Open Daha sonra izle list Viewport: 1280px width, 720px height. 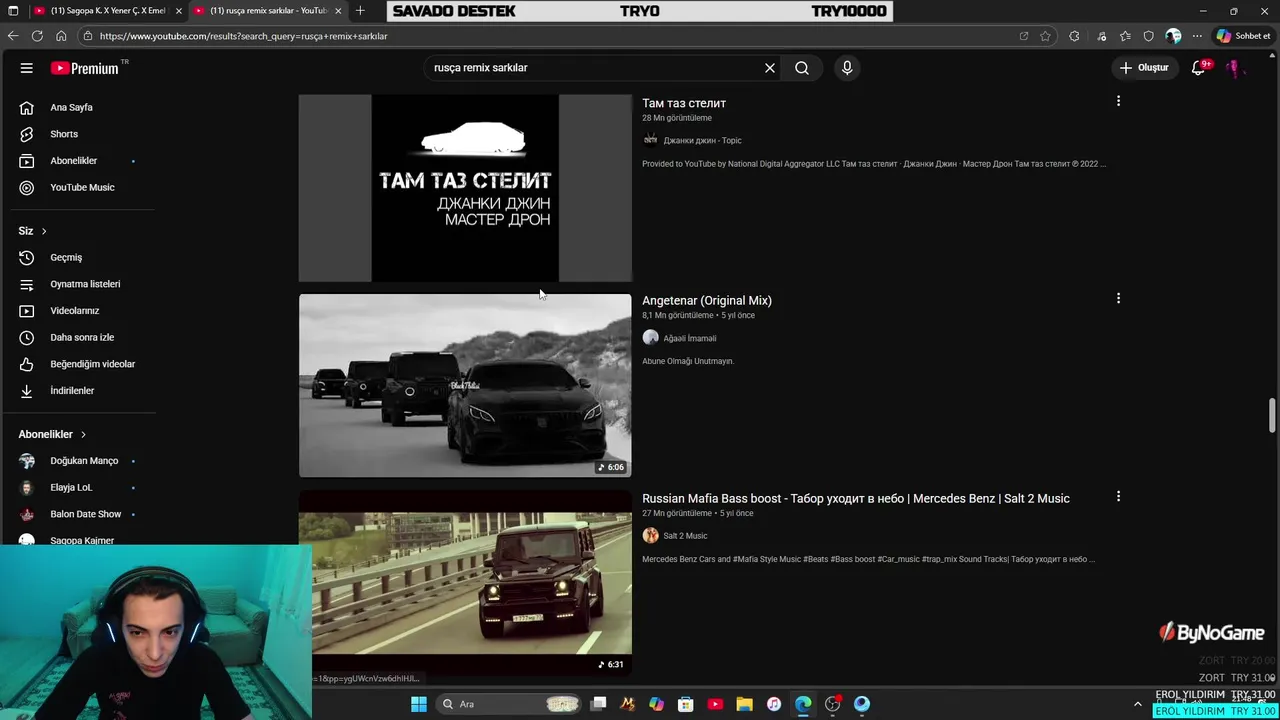[x=84, y=337]
